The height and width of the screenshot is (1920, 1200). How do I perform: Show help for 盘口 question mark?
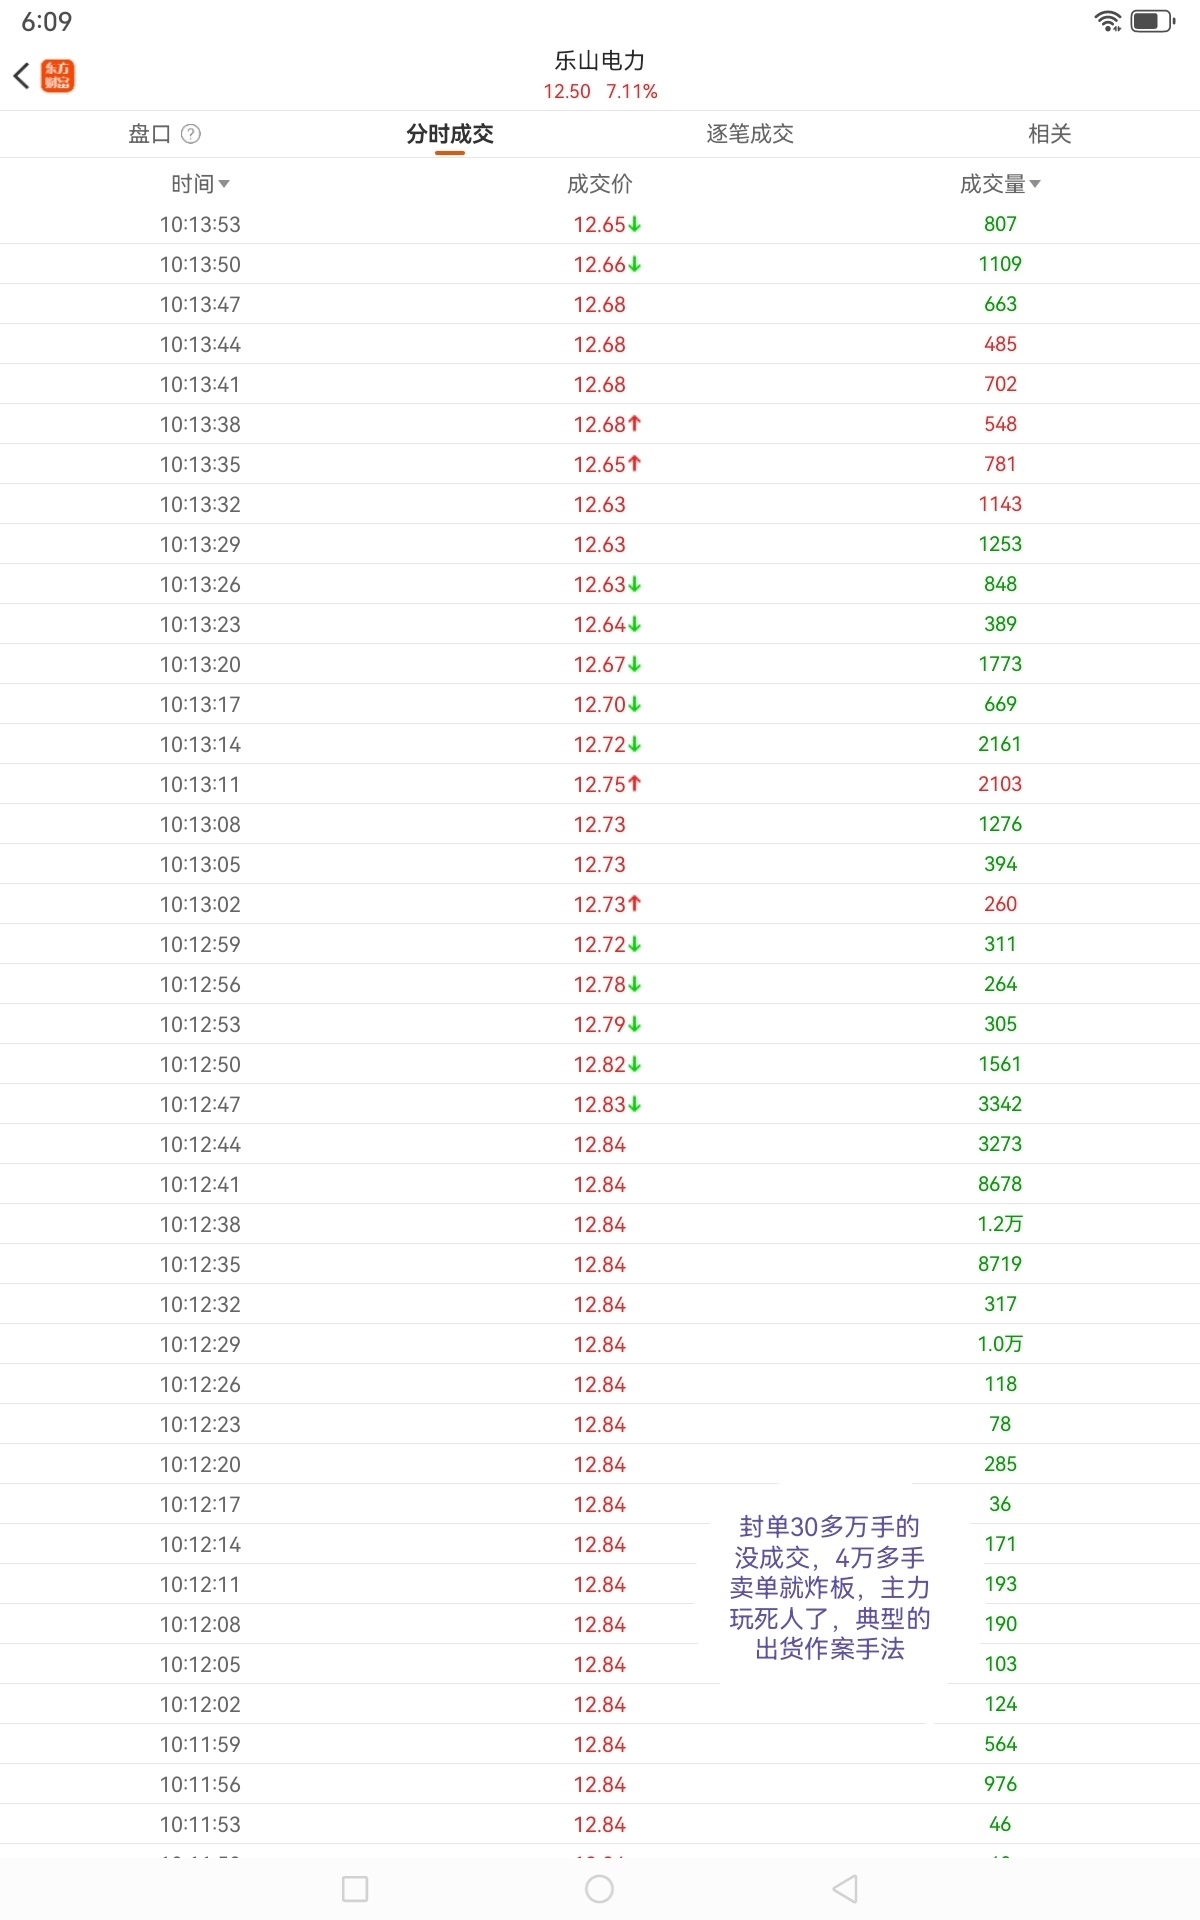pyautogui.click(x=191, y=134)
